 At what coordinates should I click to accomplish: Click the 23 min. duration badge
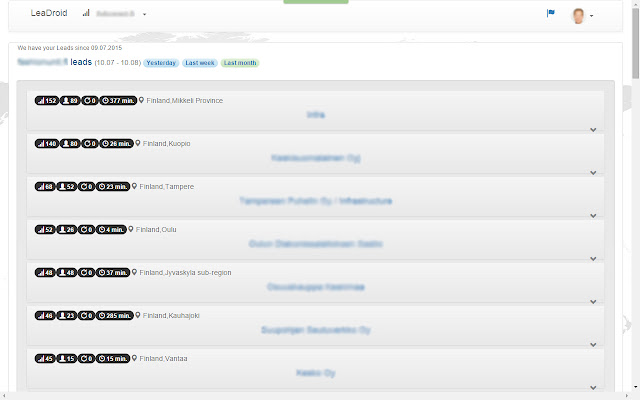(x=113, y=186)
